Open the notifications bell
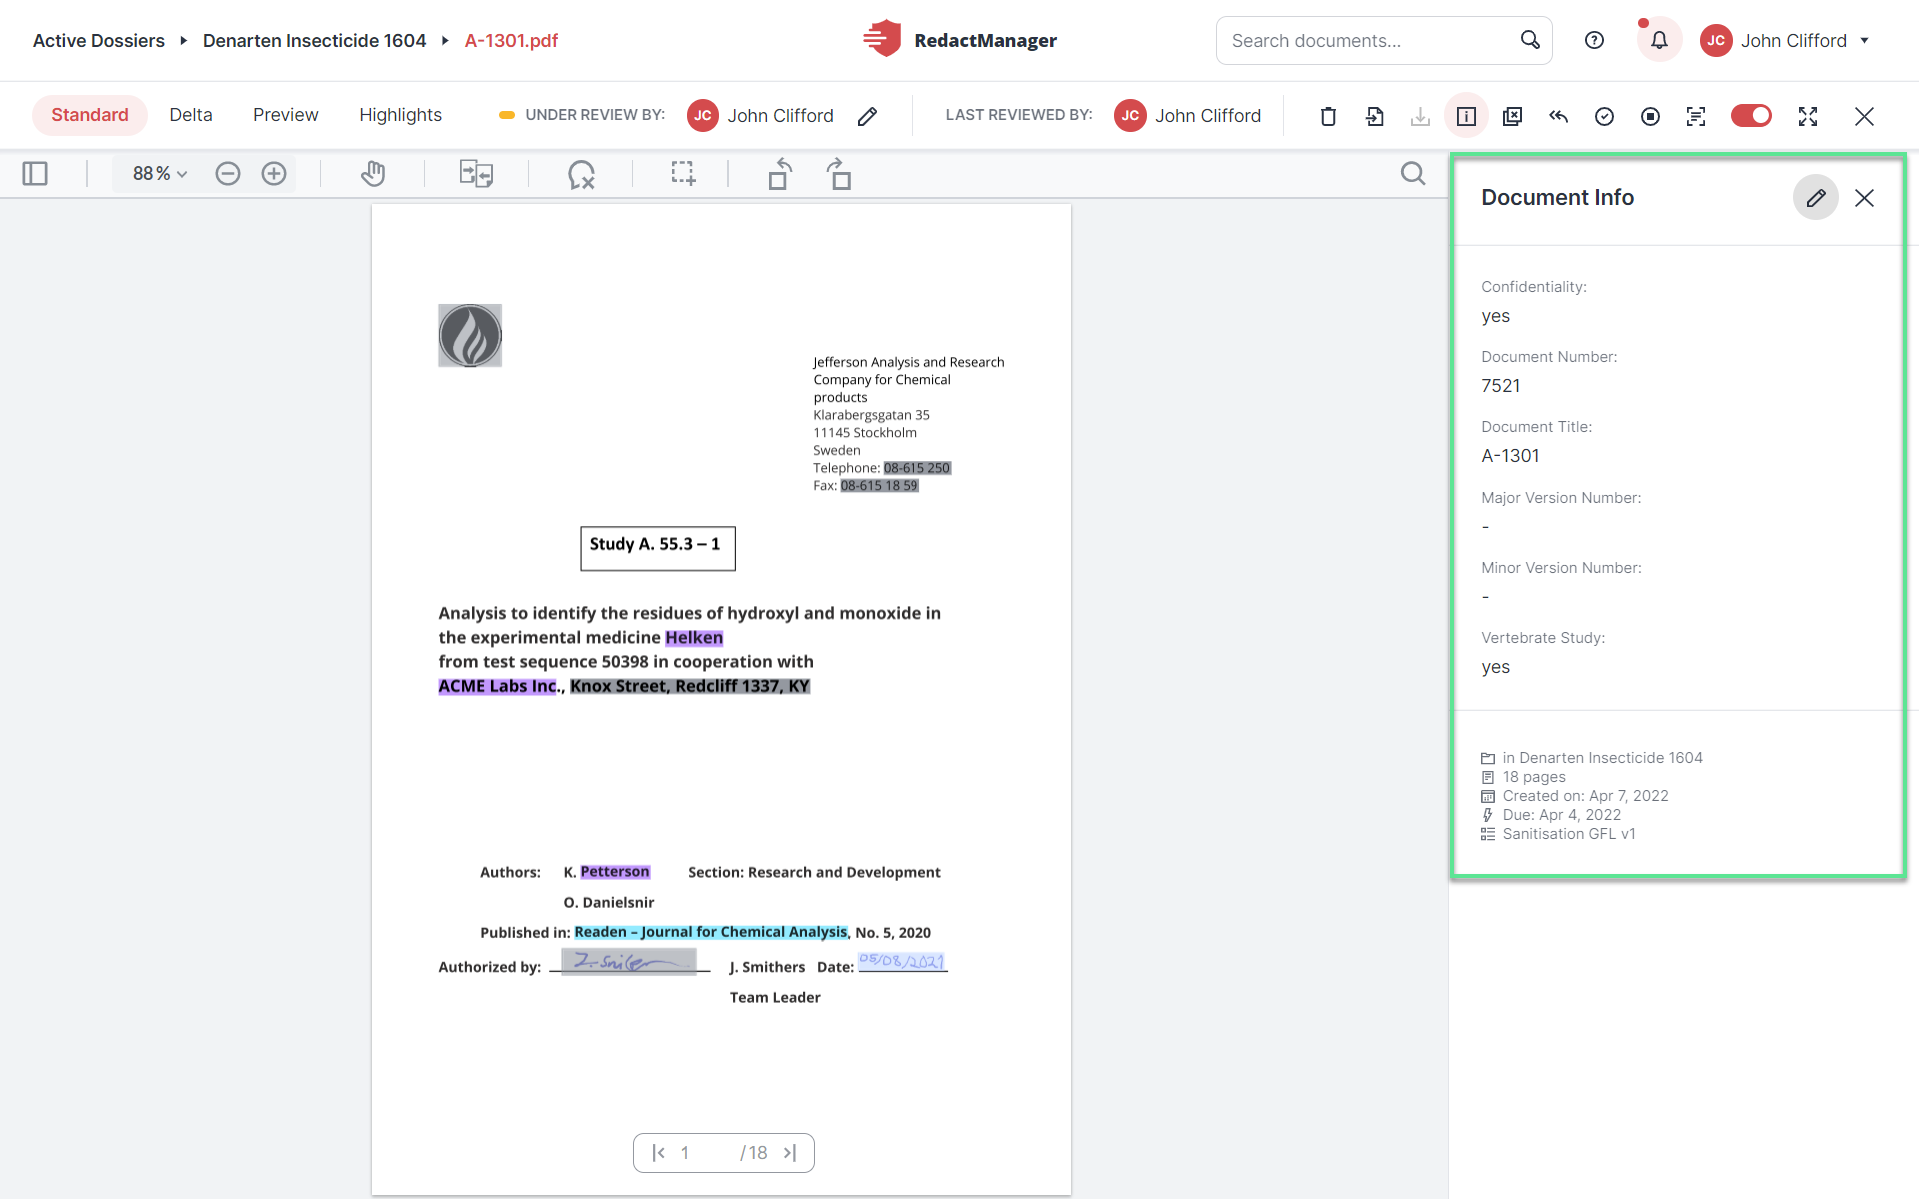 (x=1659, y=40)
